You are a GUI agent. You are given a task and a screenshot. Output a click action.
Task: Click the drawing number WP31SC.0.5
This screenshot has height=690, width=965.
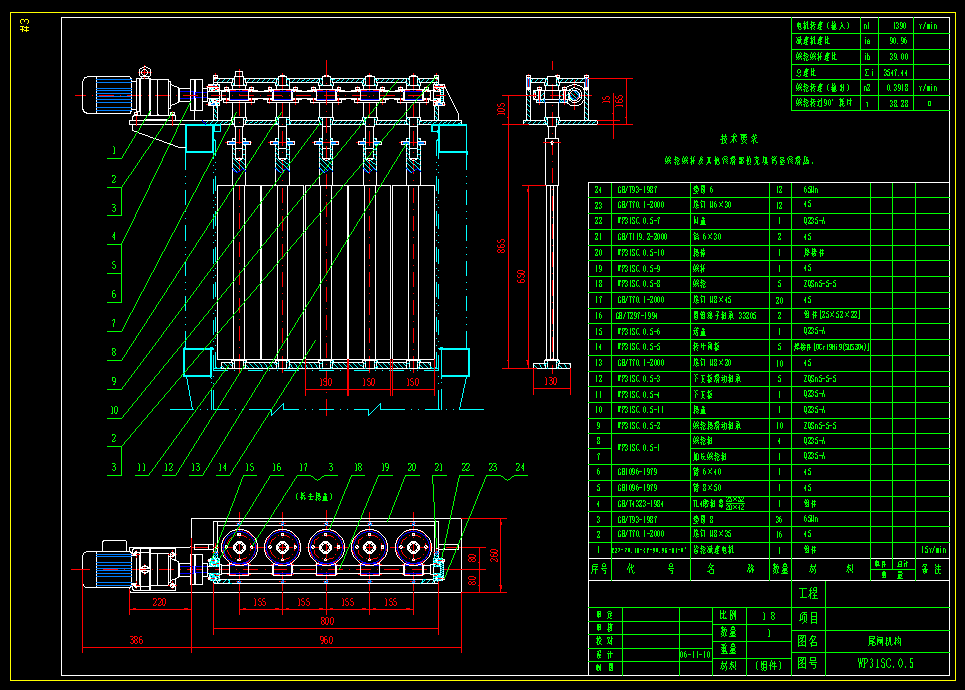click(886, 664)
